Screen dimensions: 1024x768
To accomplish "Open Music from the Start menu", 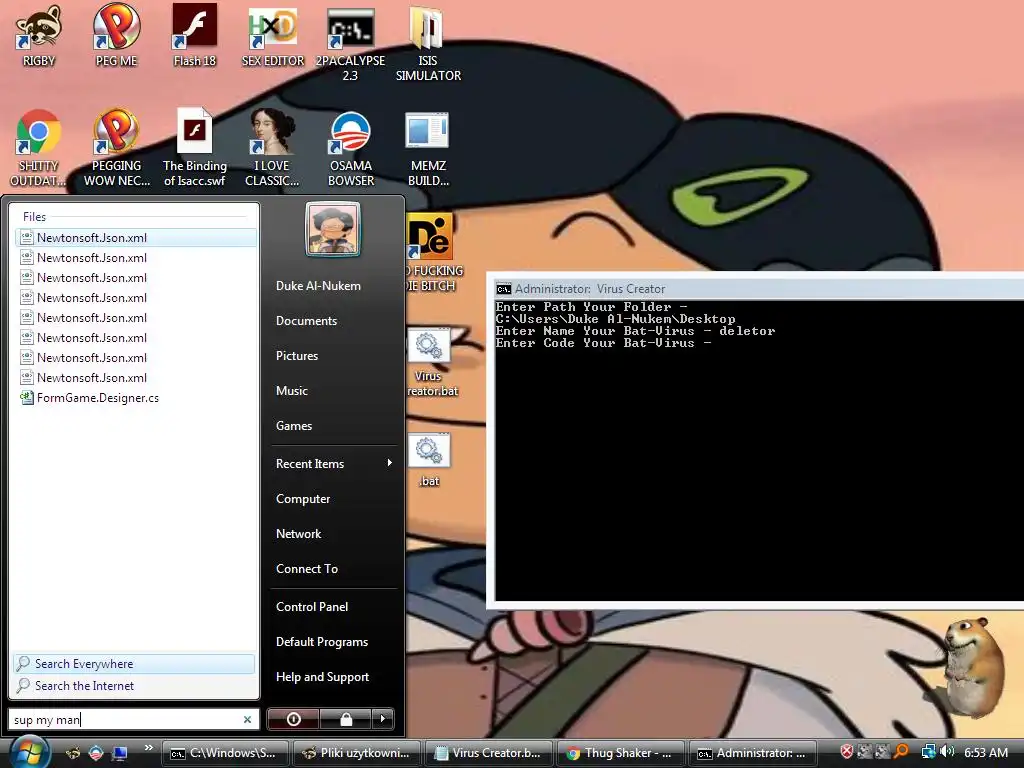I will (x=291, y=391).
